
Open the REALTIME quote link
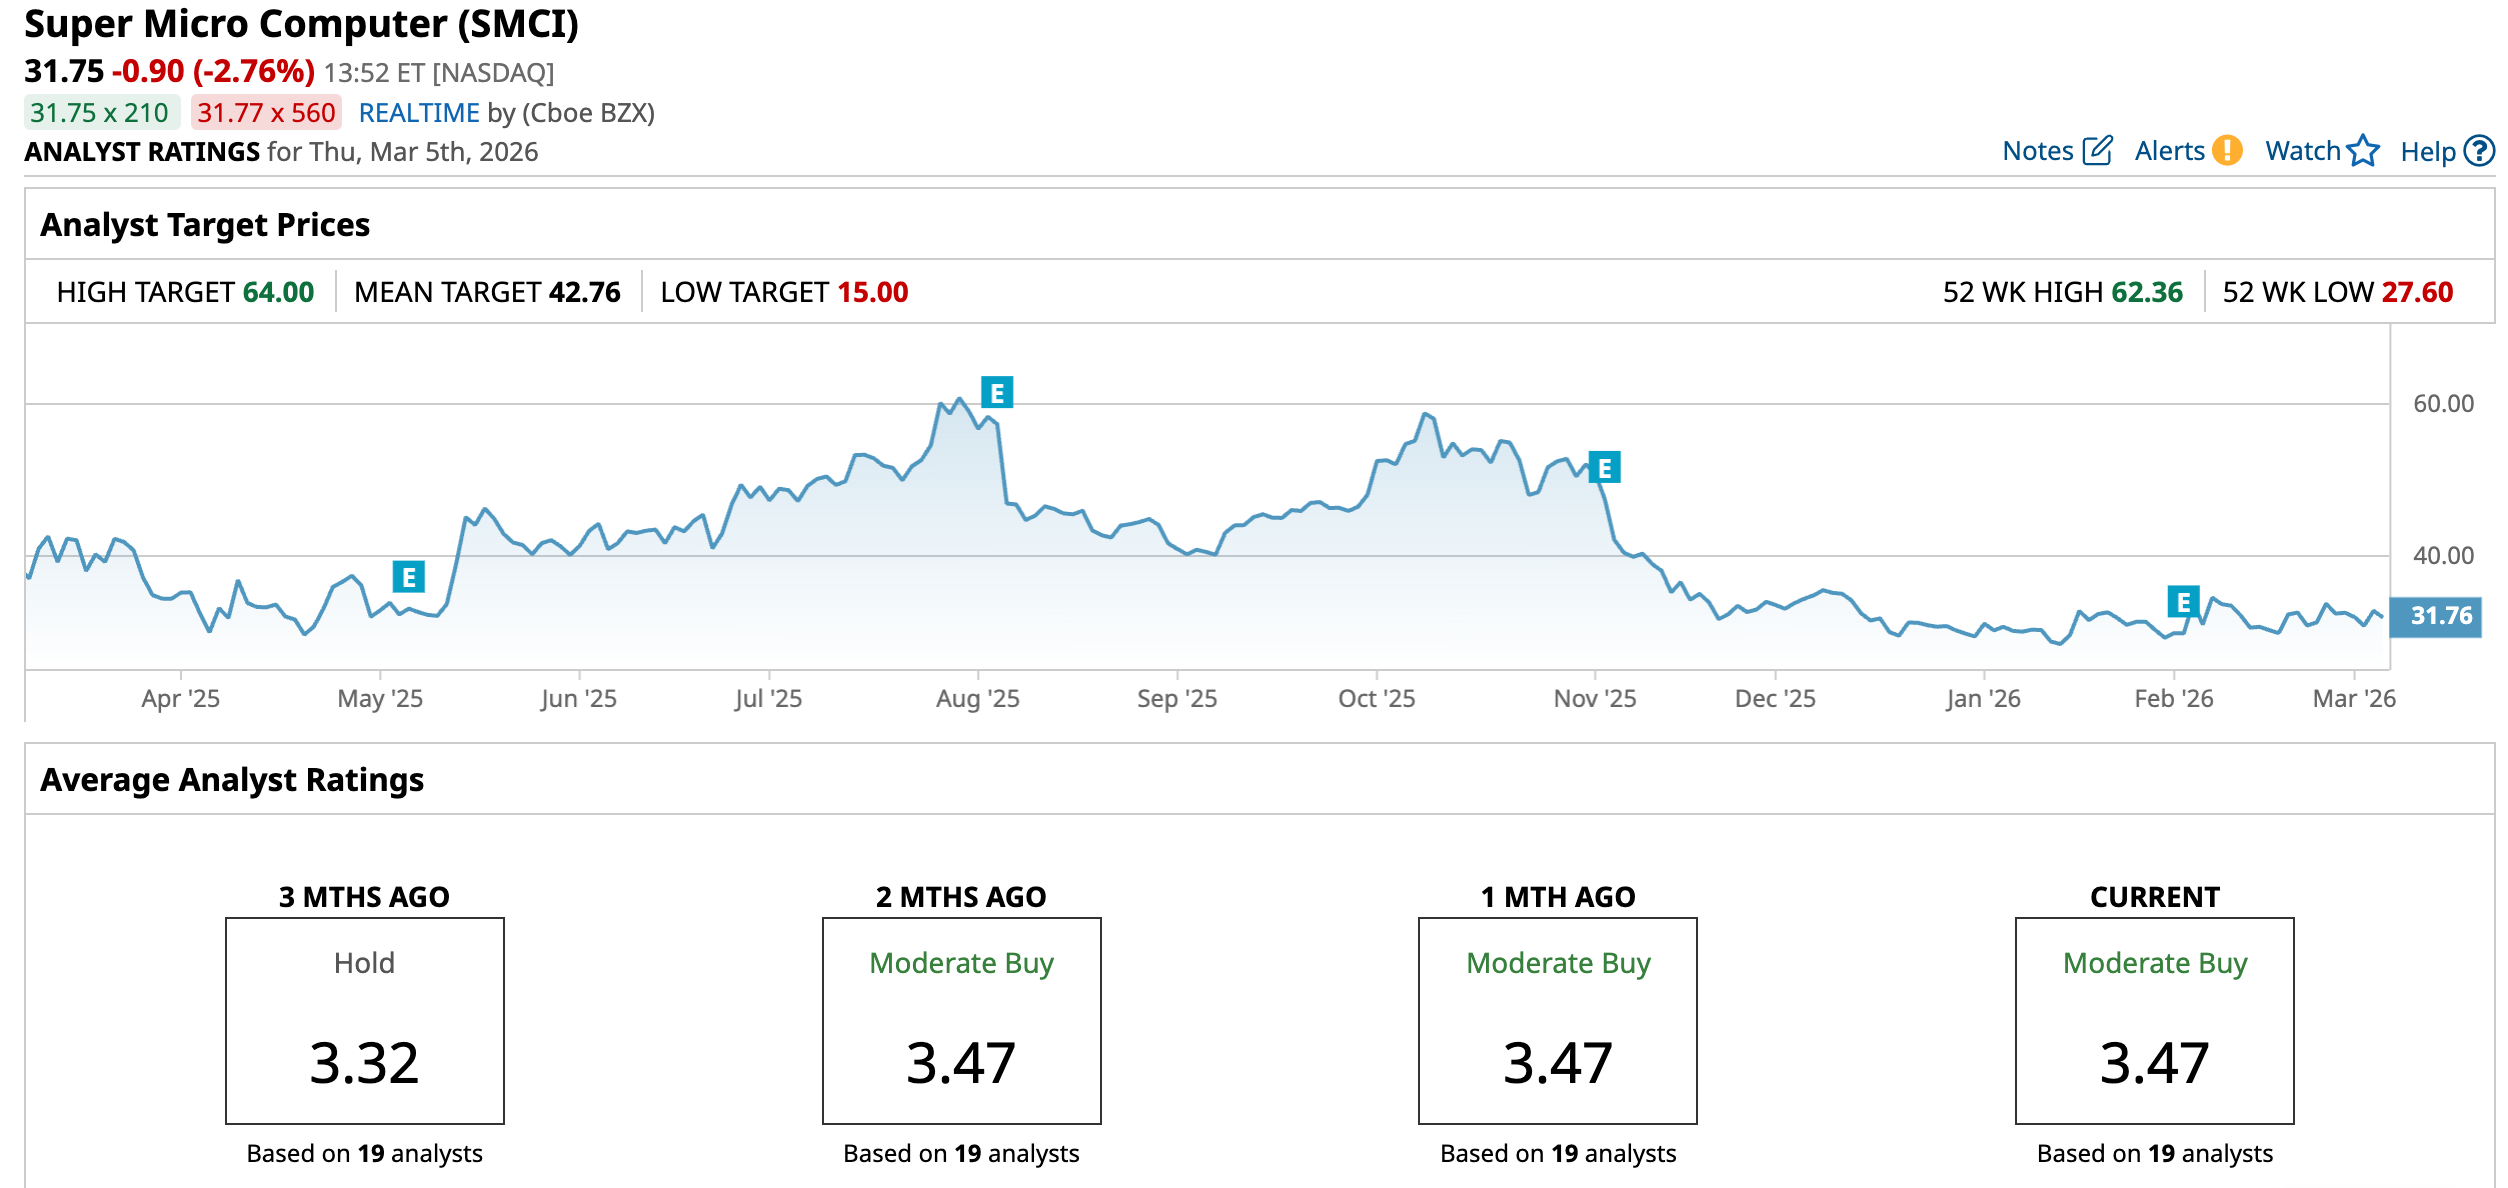(419, 113)
